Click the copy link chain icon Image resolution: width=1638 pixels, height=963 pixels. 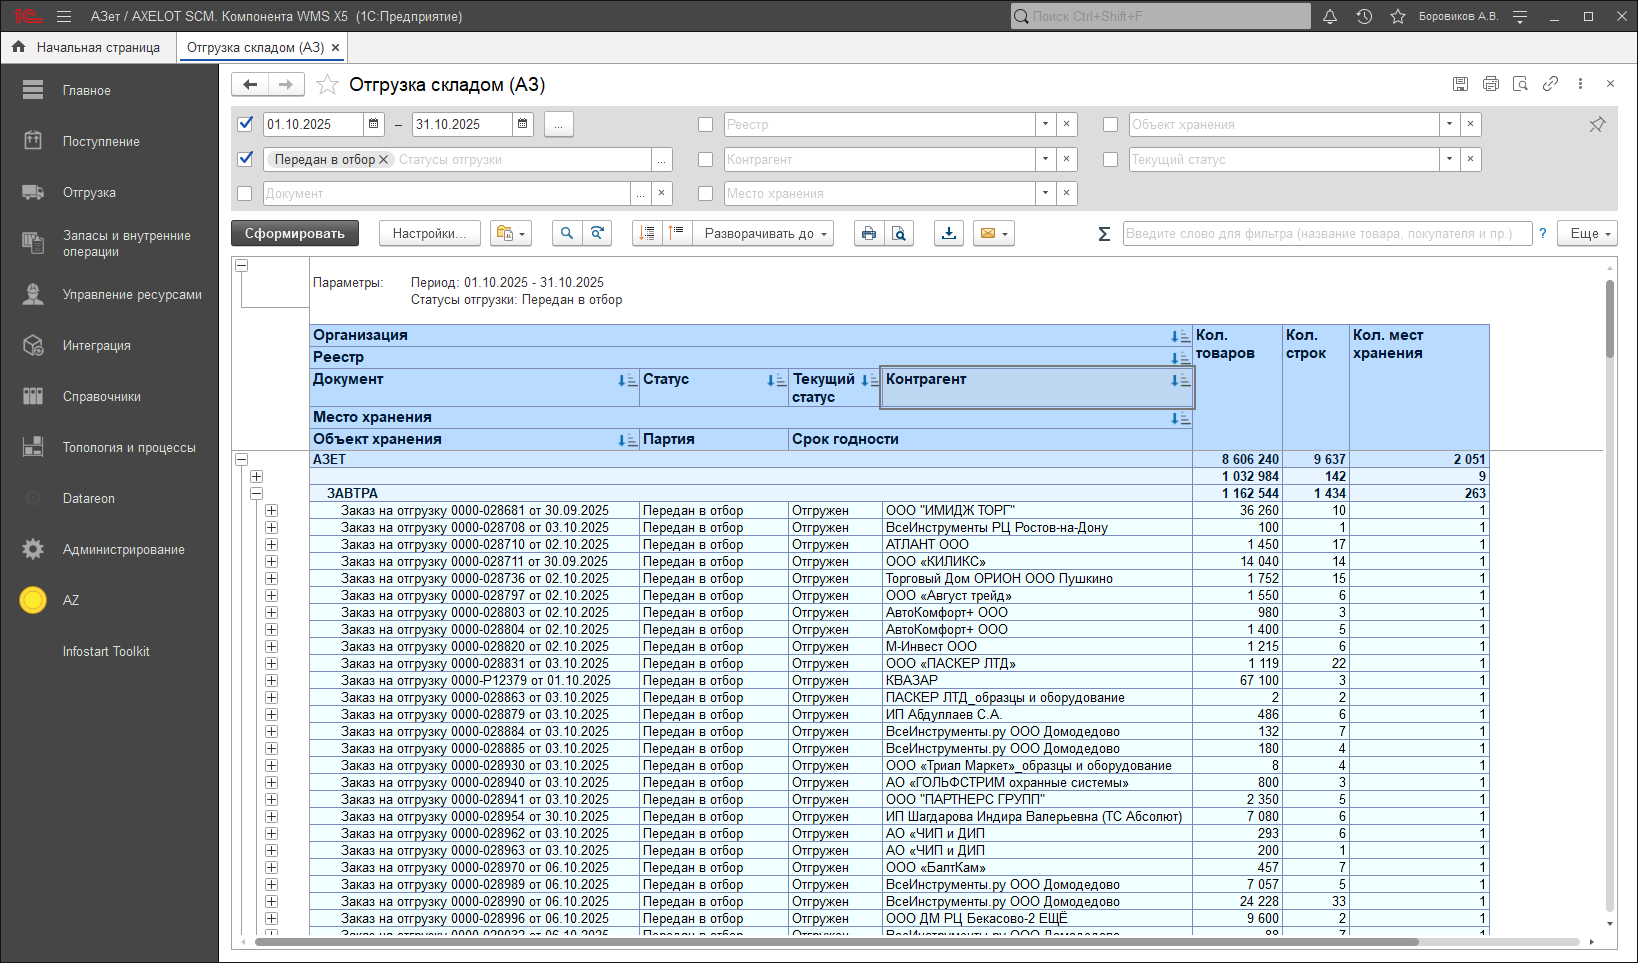pyautogui.click(x=1550, y=84)
